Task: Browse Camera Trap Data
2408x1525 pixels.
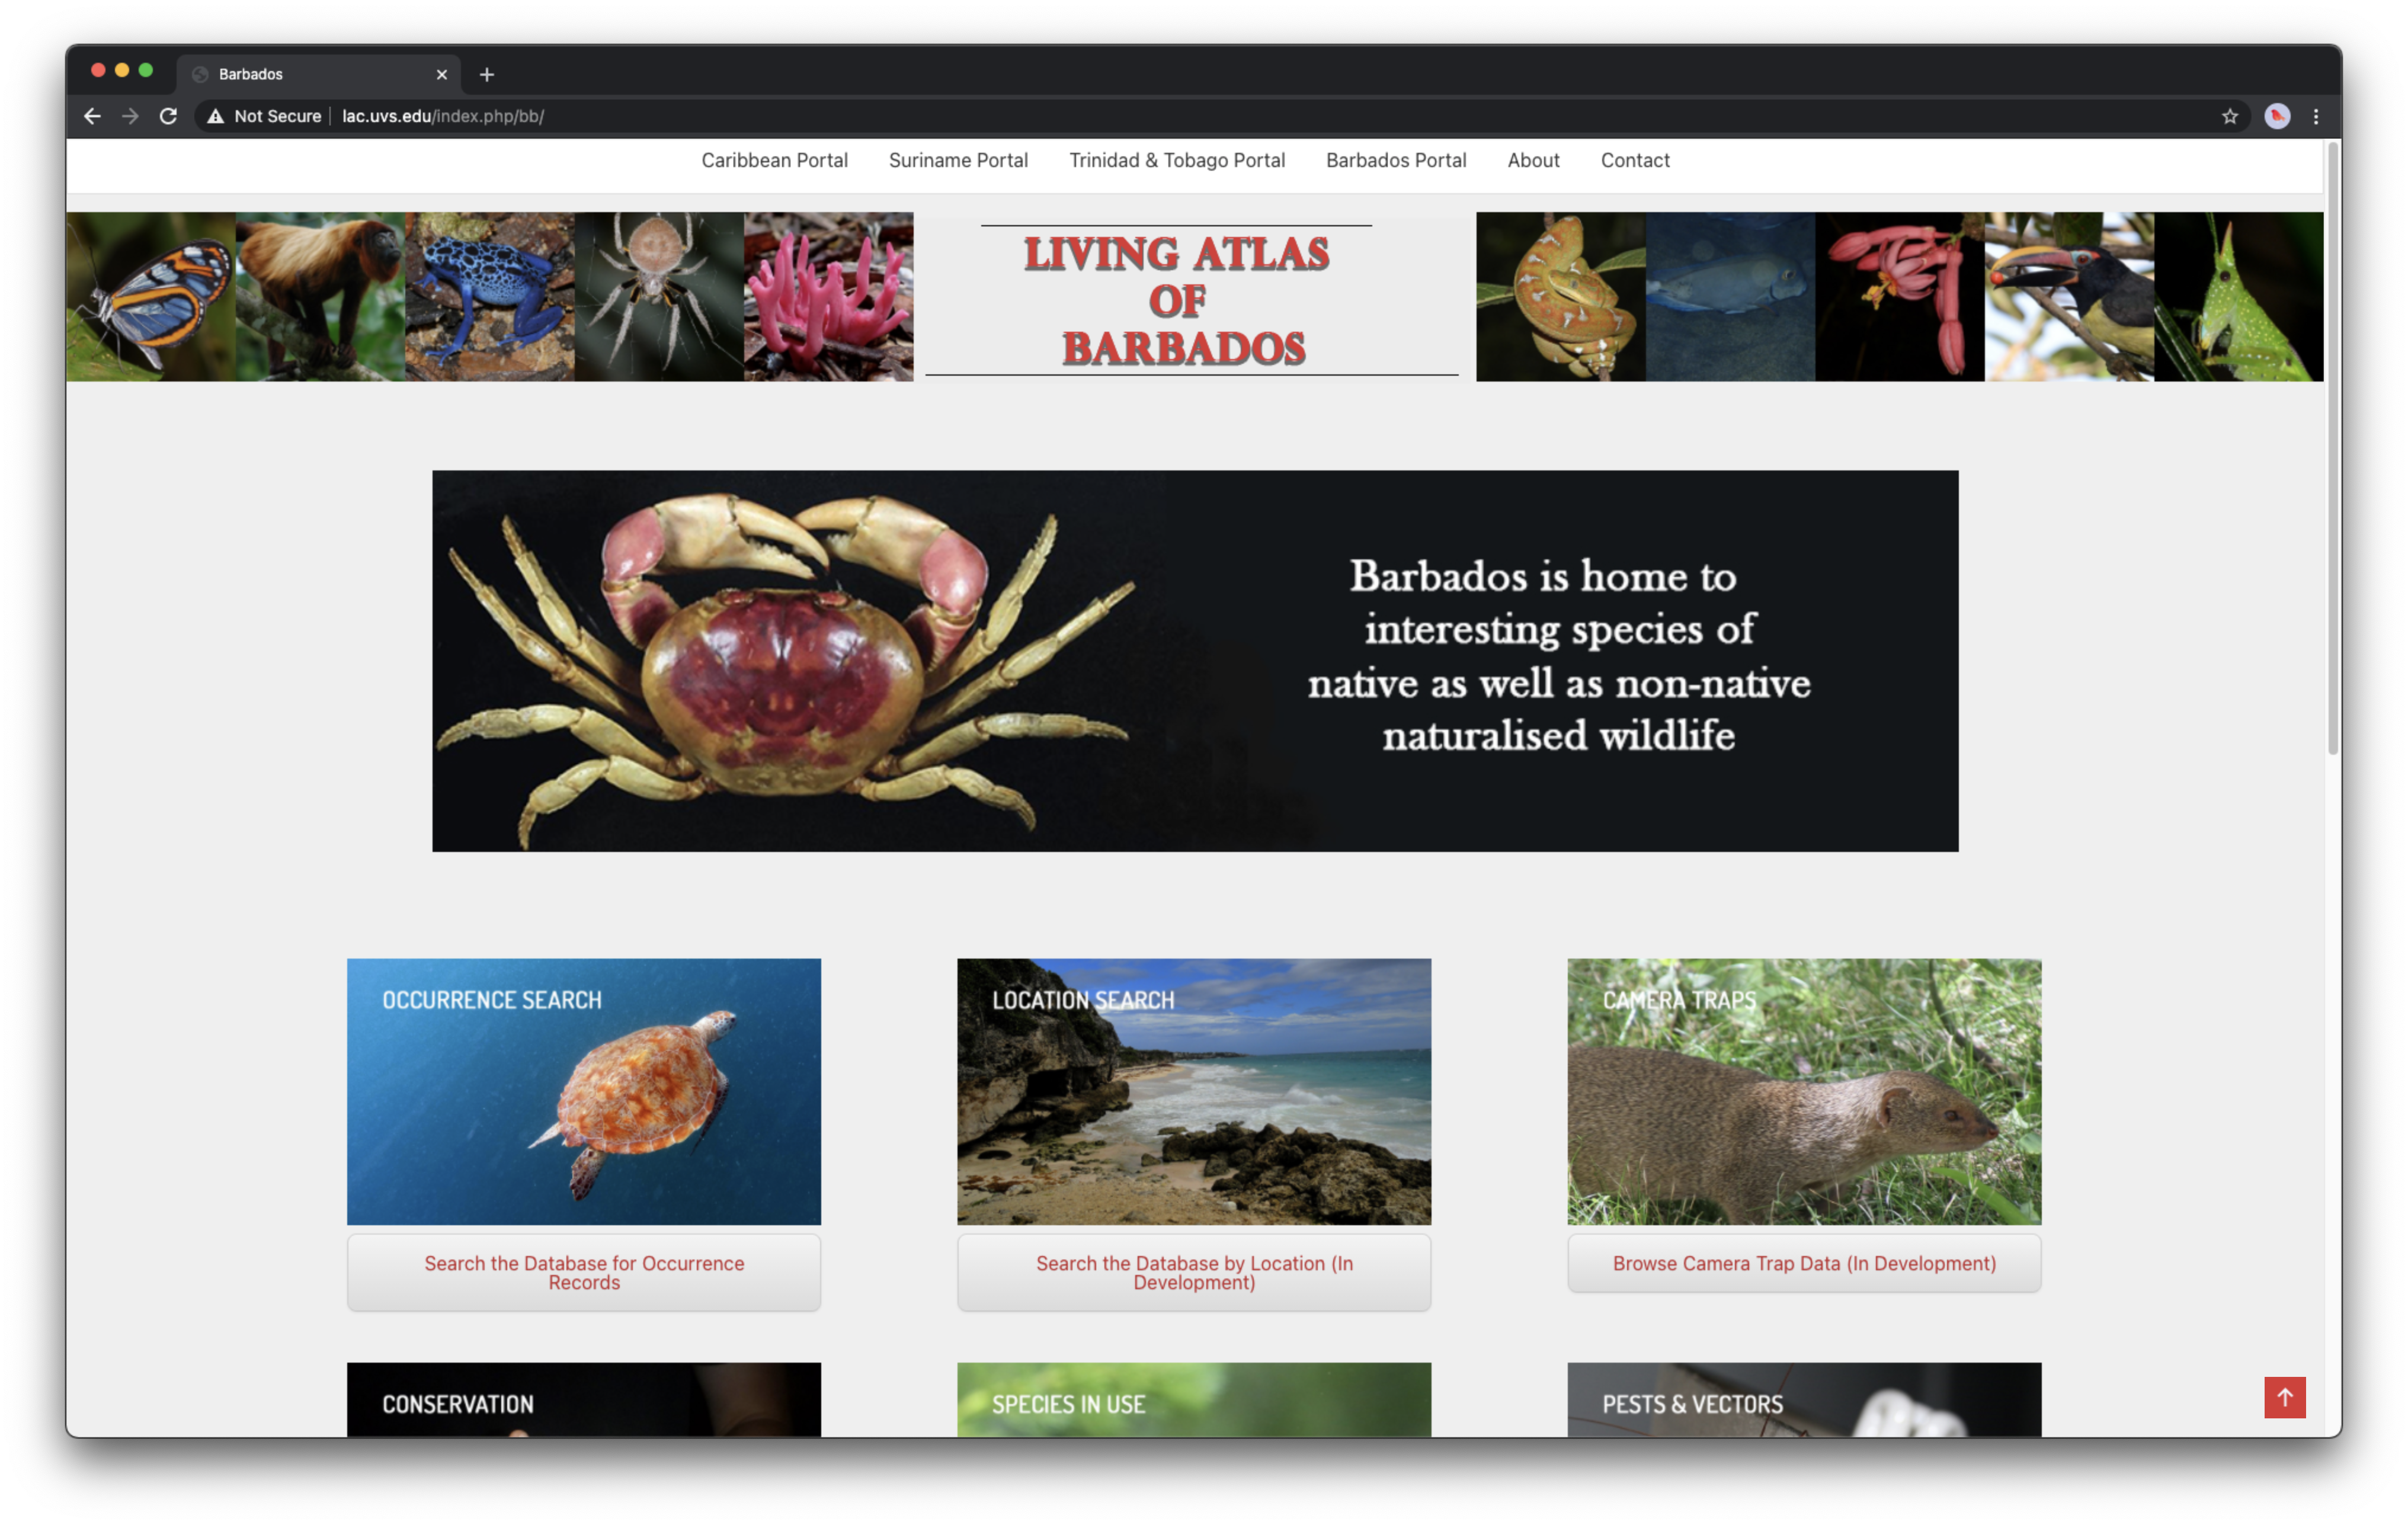Action: coord(1804,1263)
